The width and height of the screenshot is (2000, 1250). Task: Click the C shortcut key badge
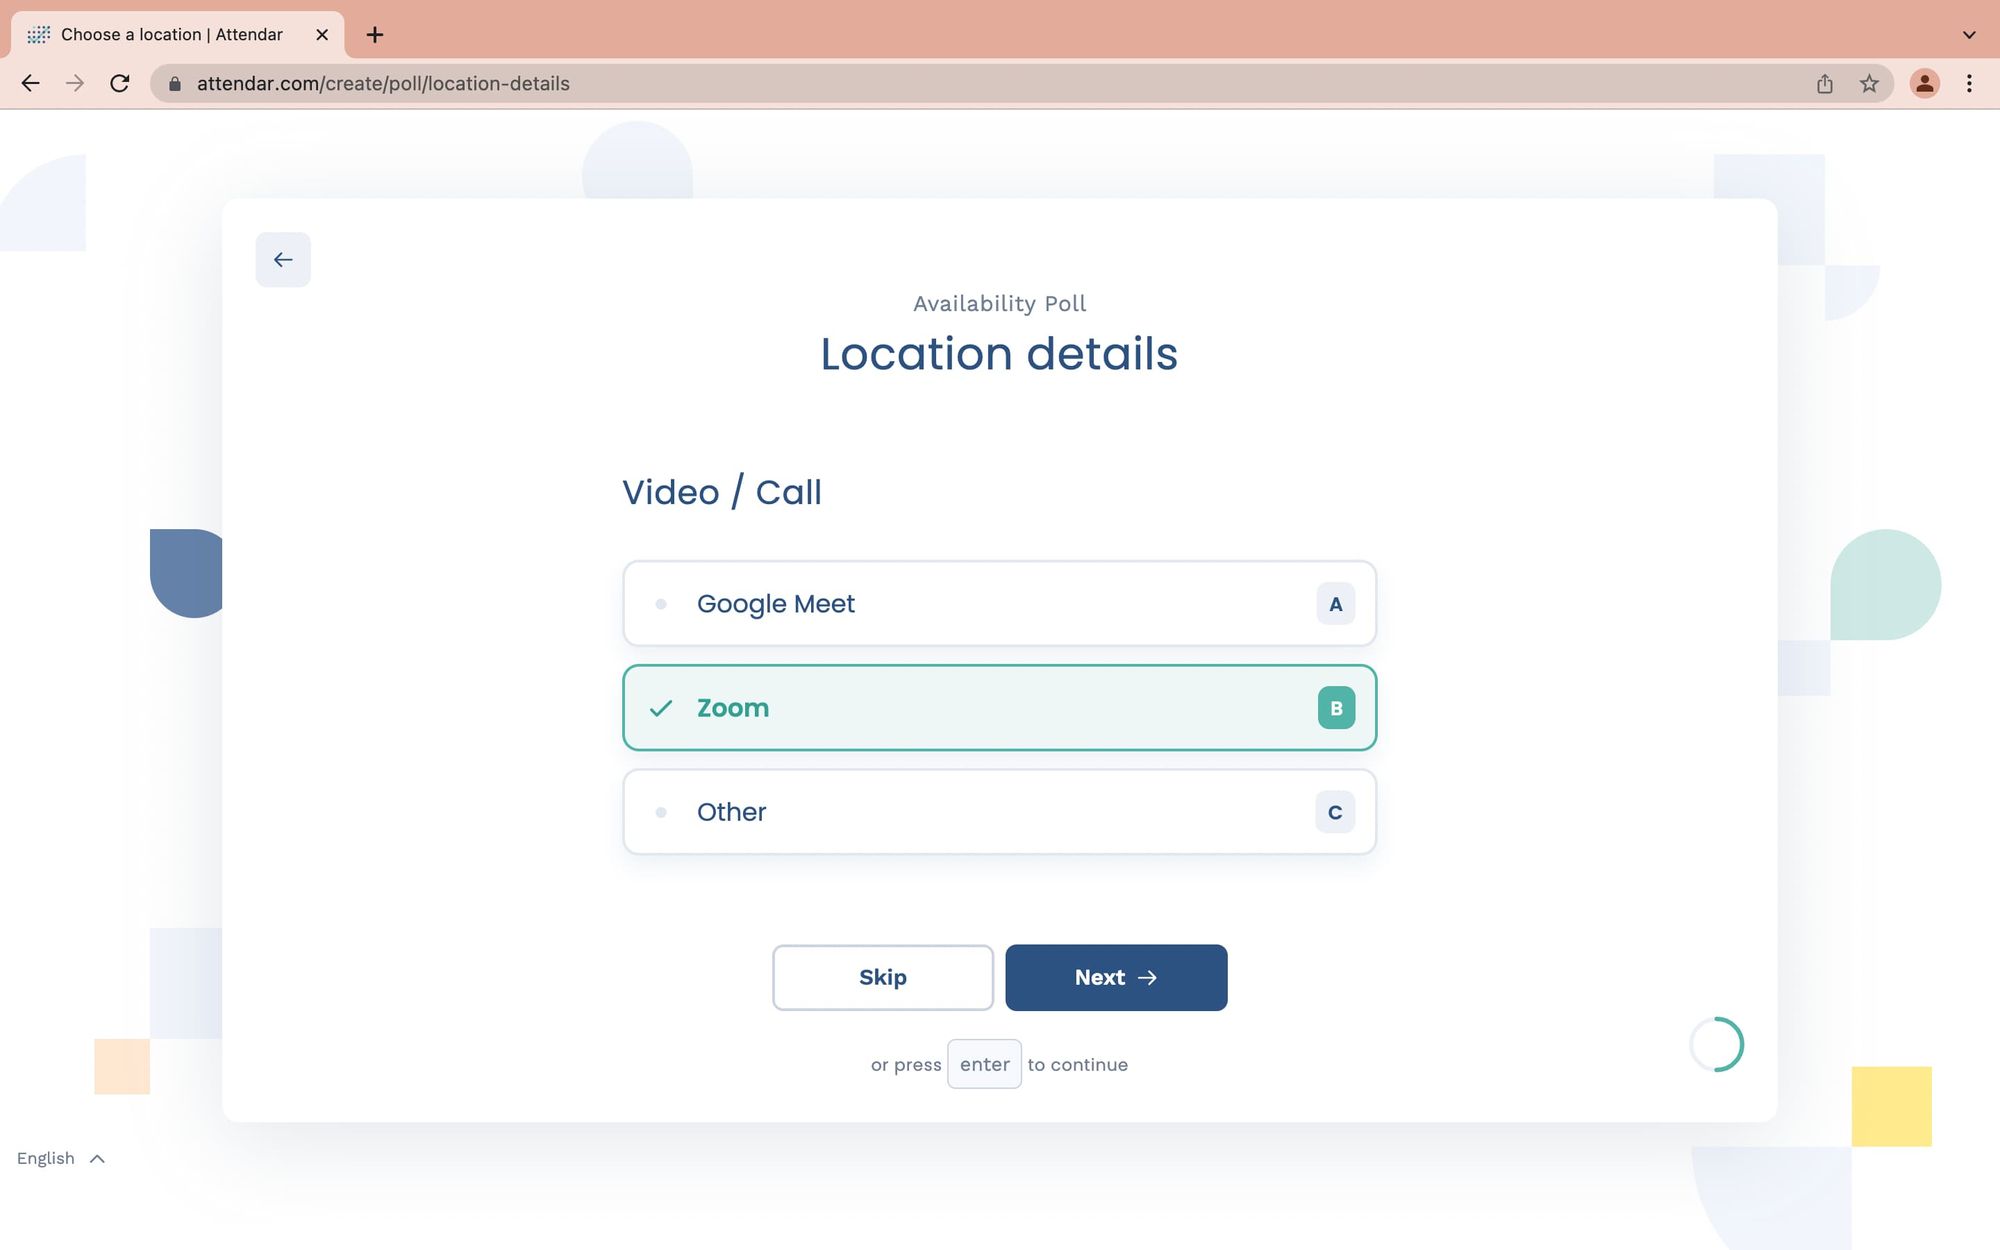click(1335, 812)
